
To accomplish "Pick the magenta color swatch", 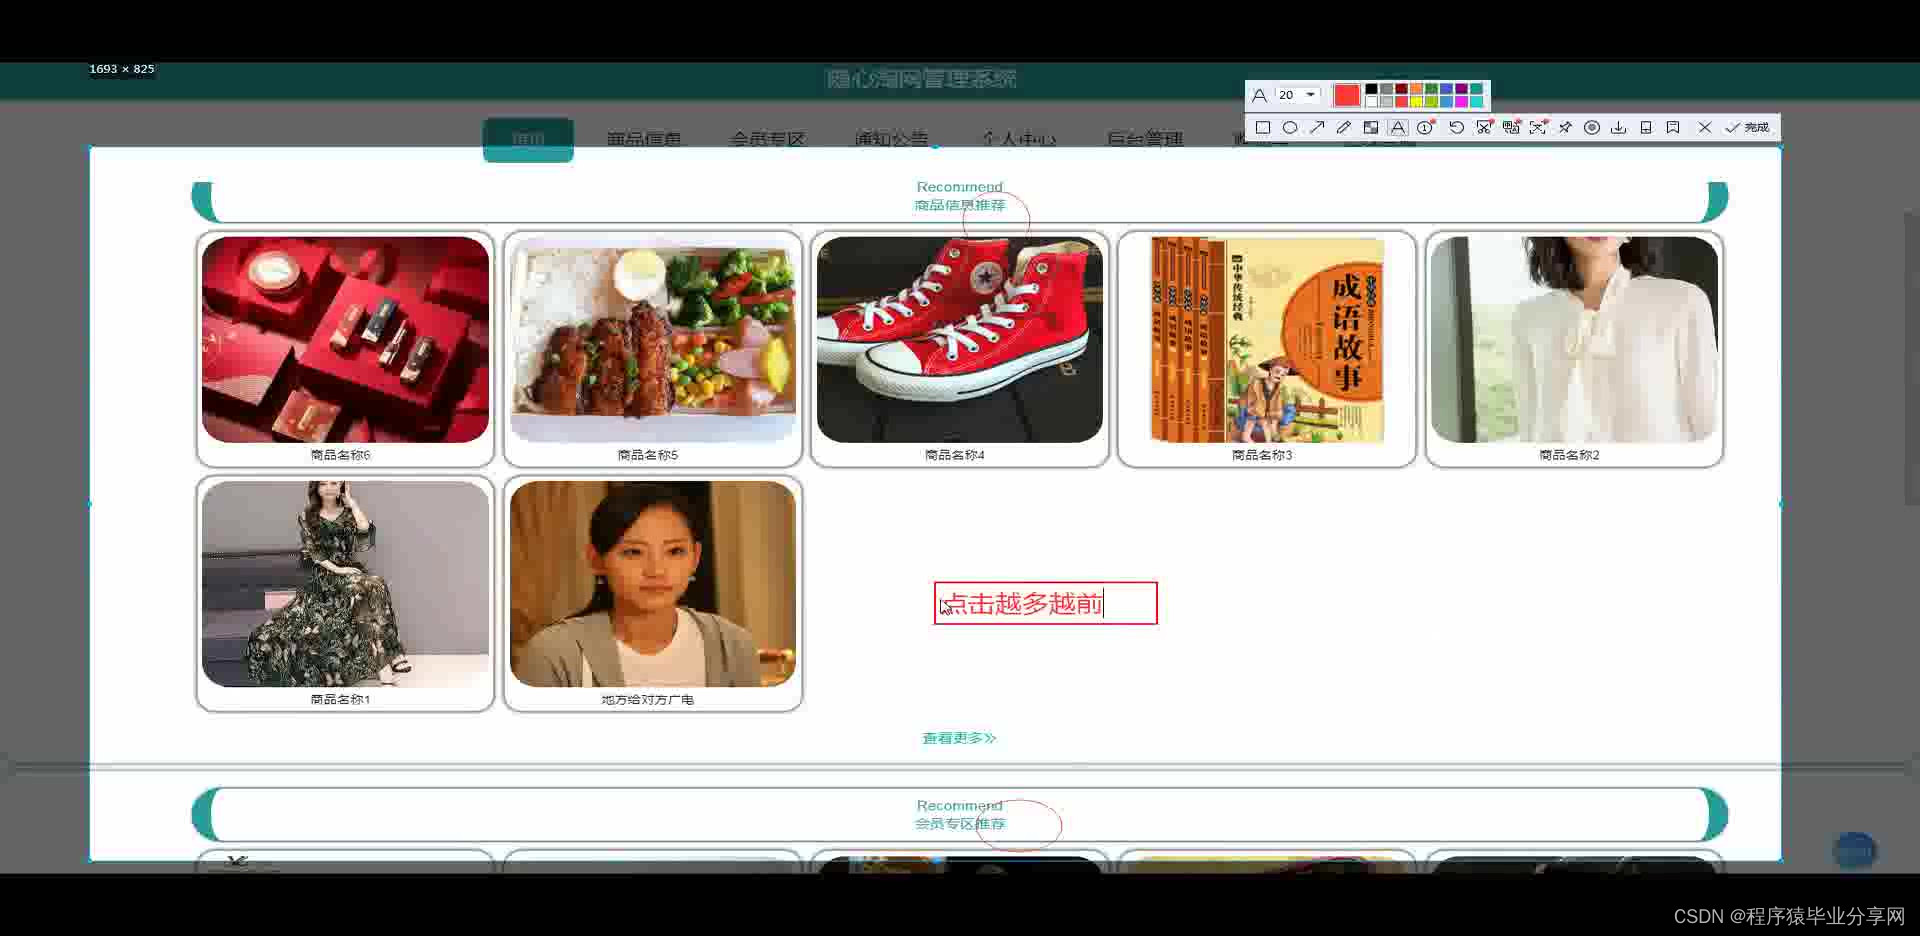I will pos(1461,102).
